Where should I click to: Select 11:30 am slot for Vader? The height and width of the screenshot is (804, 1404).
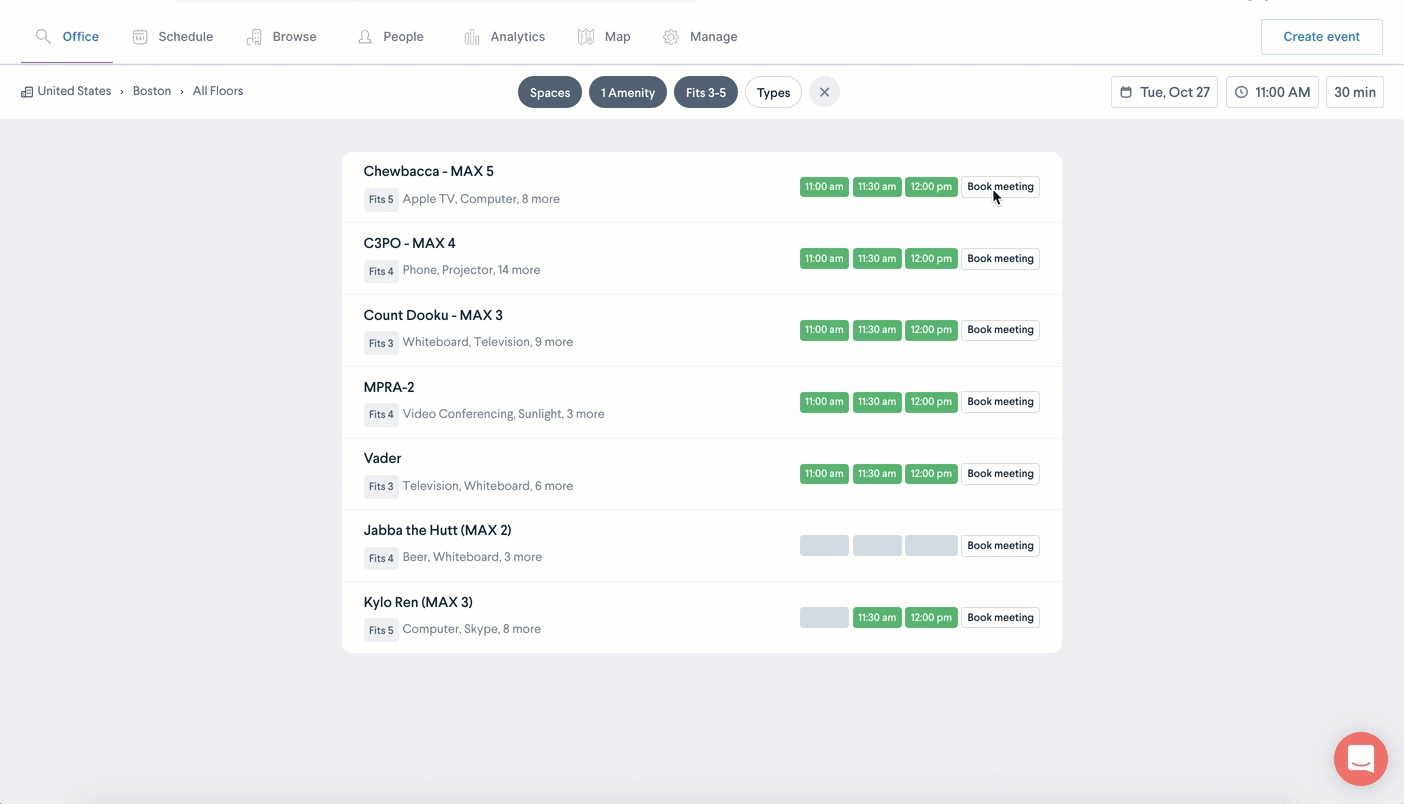point(877,474)
